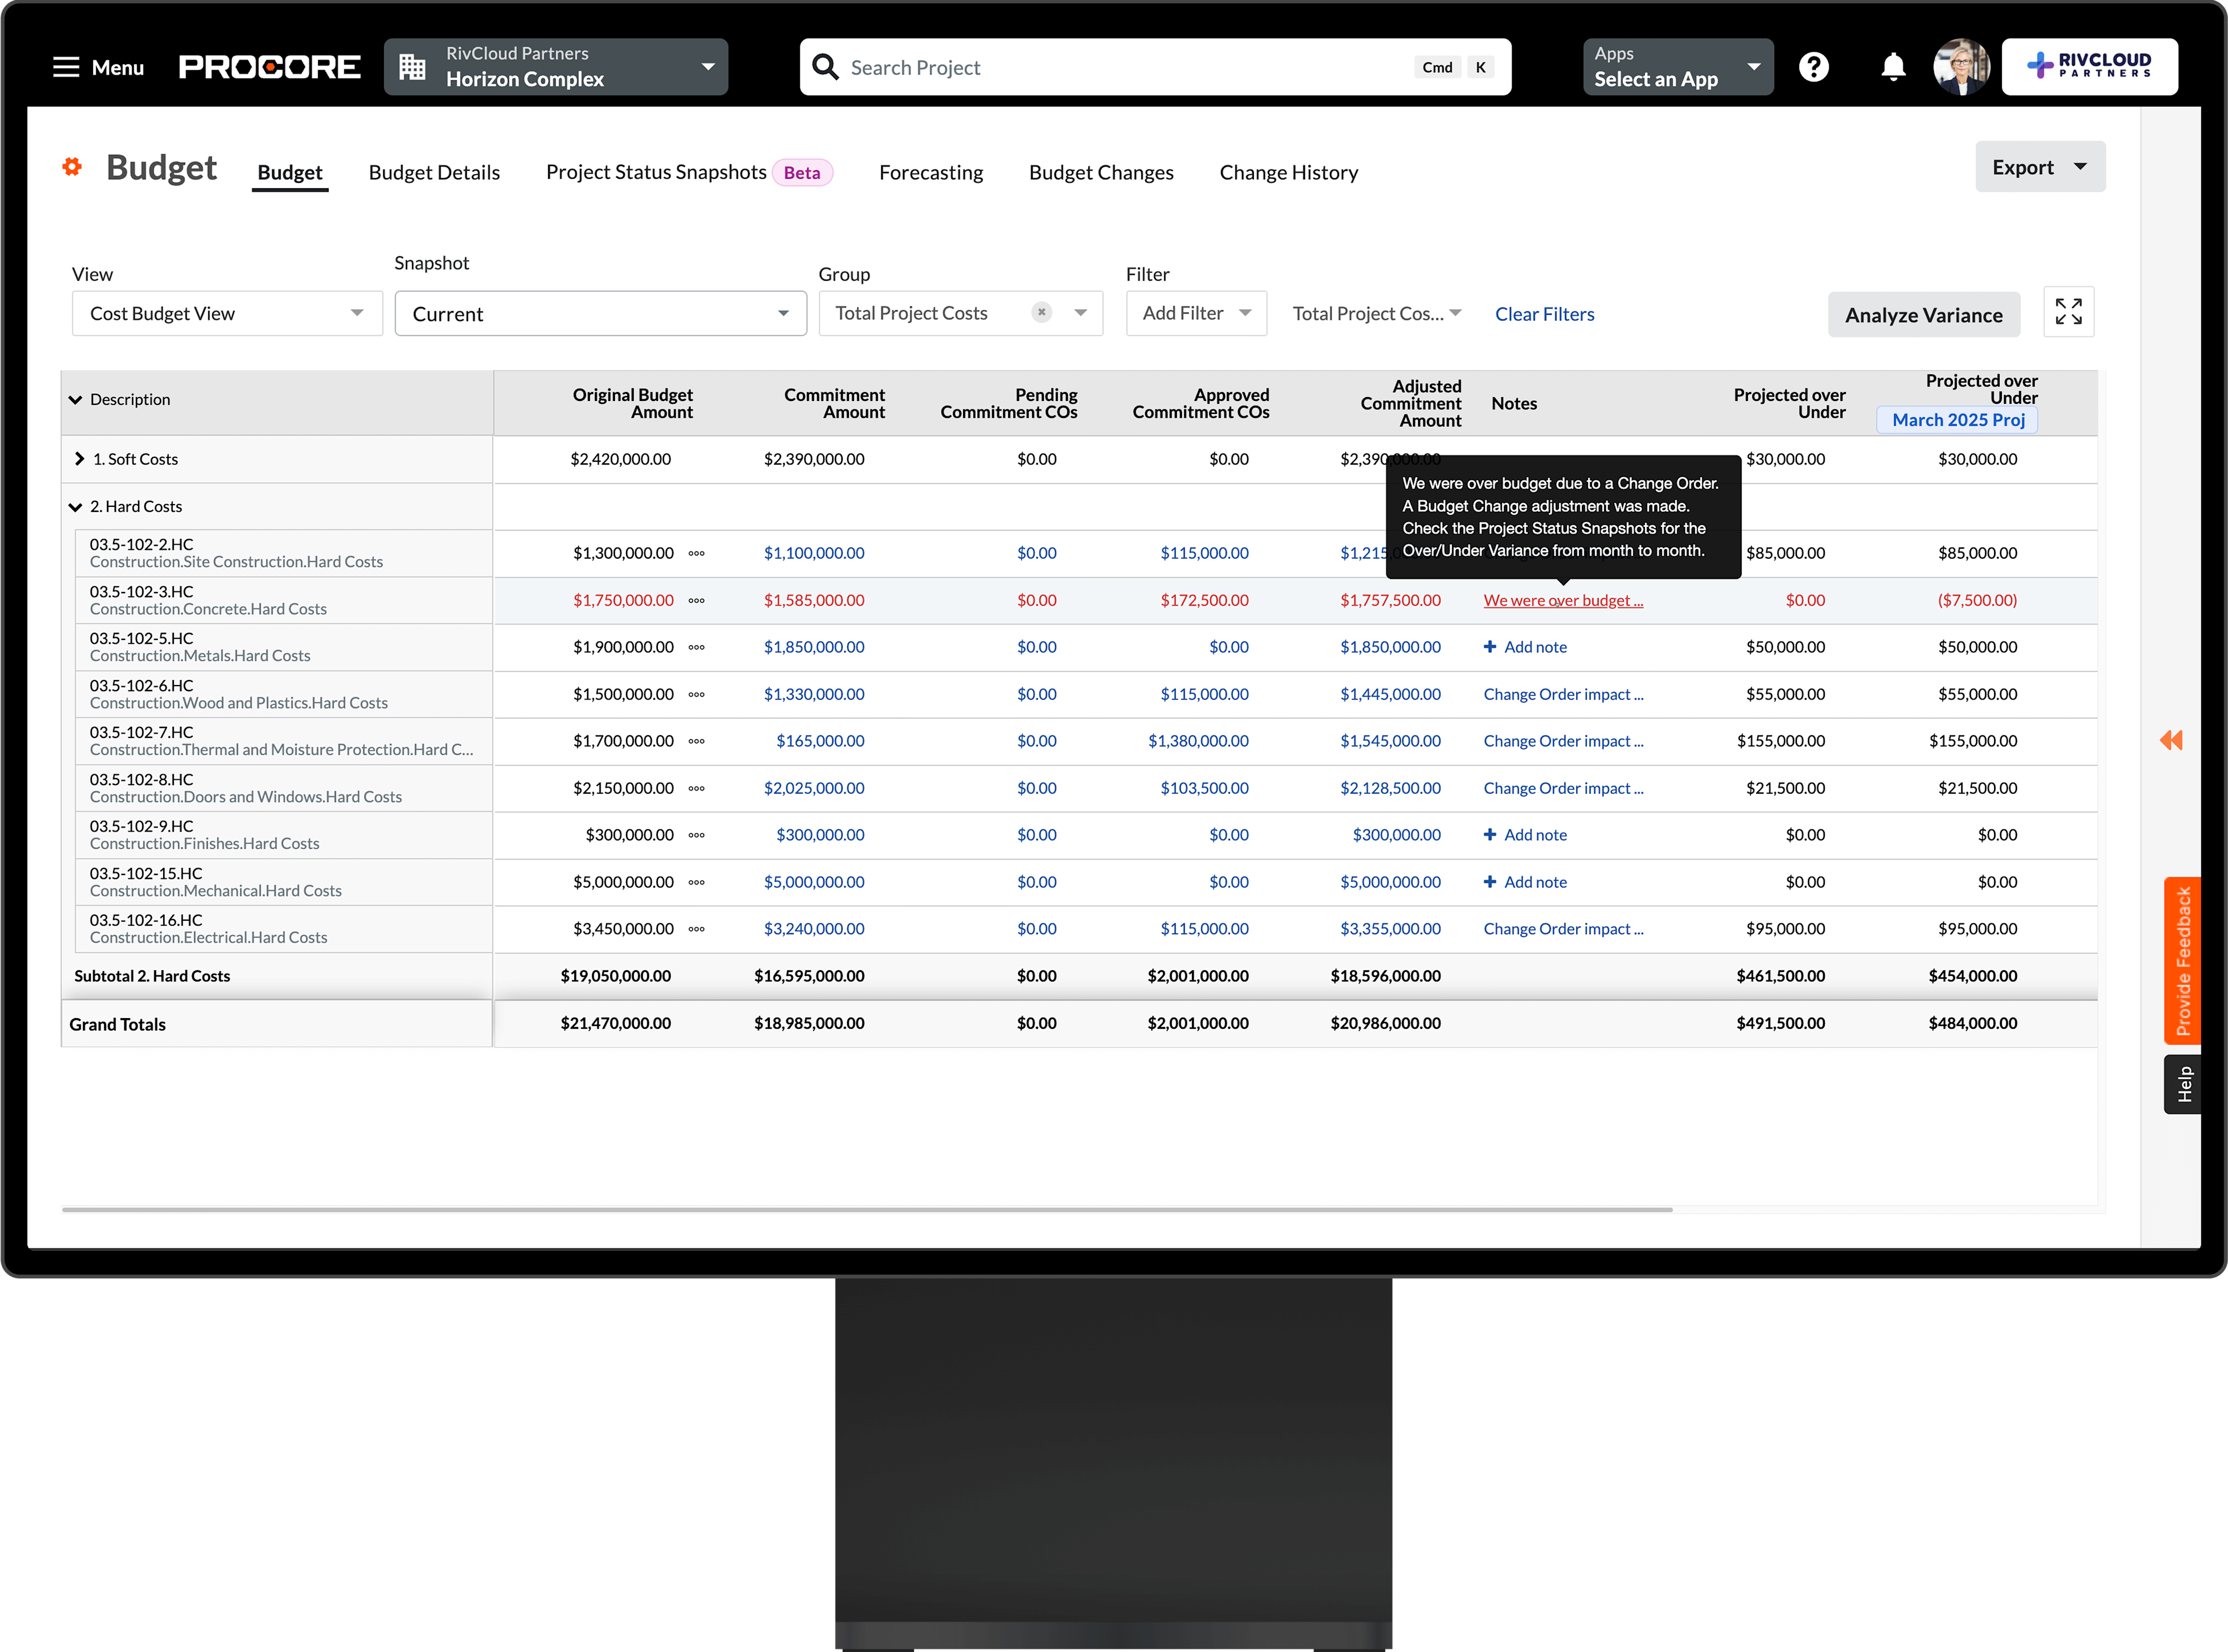Click the orange Budget settings gear
This screenshot has height=1652, width=2228.
72,167
